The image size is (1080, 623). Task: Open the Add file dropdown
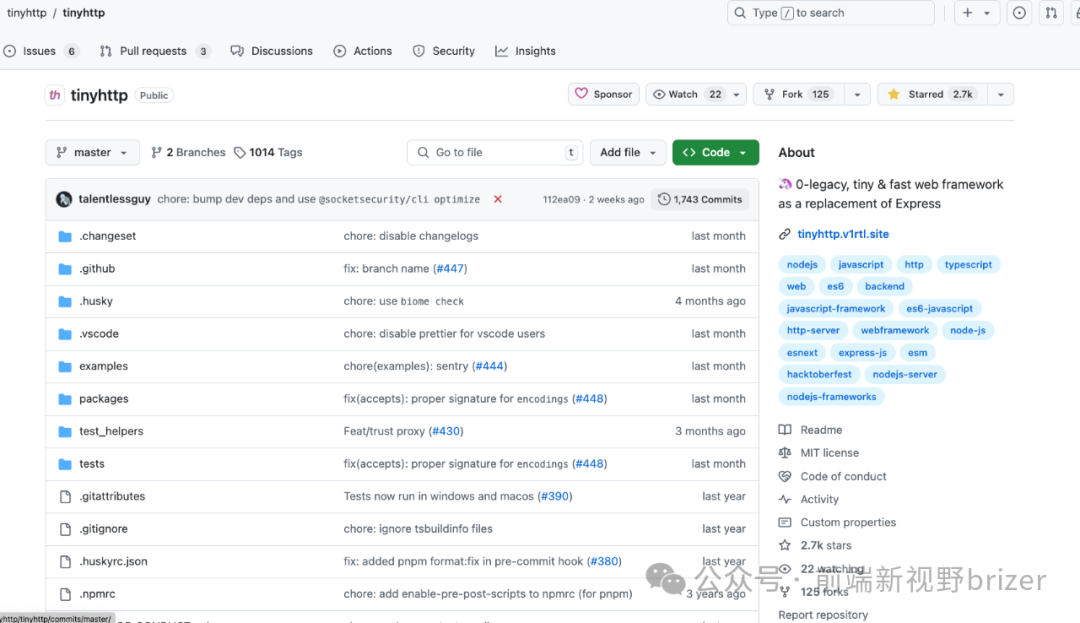(627, 152)
